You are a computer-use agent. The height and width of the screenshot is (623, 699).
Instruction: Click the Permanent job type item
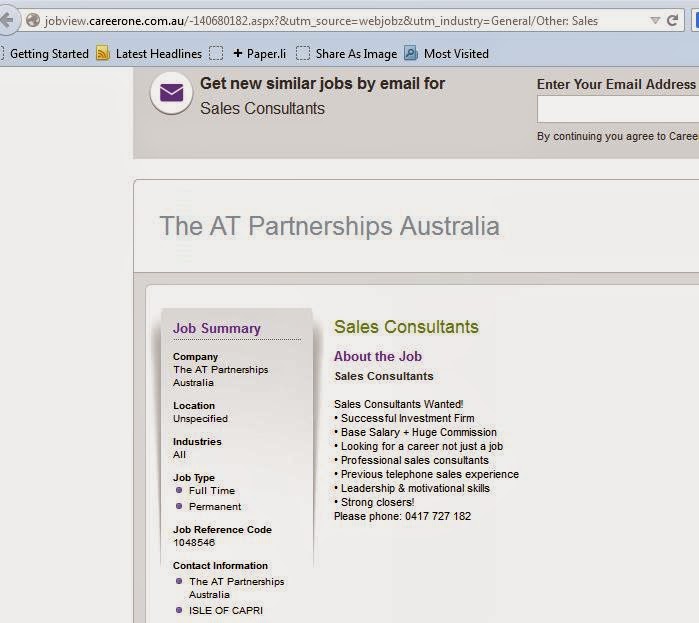[215, 507]
